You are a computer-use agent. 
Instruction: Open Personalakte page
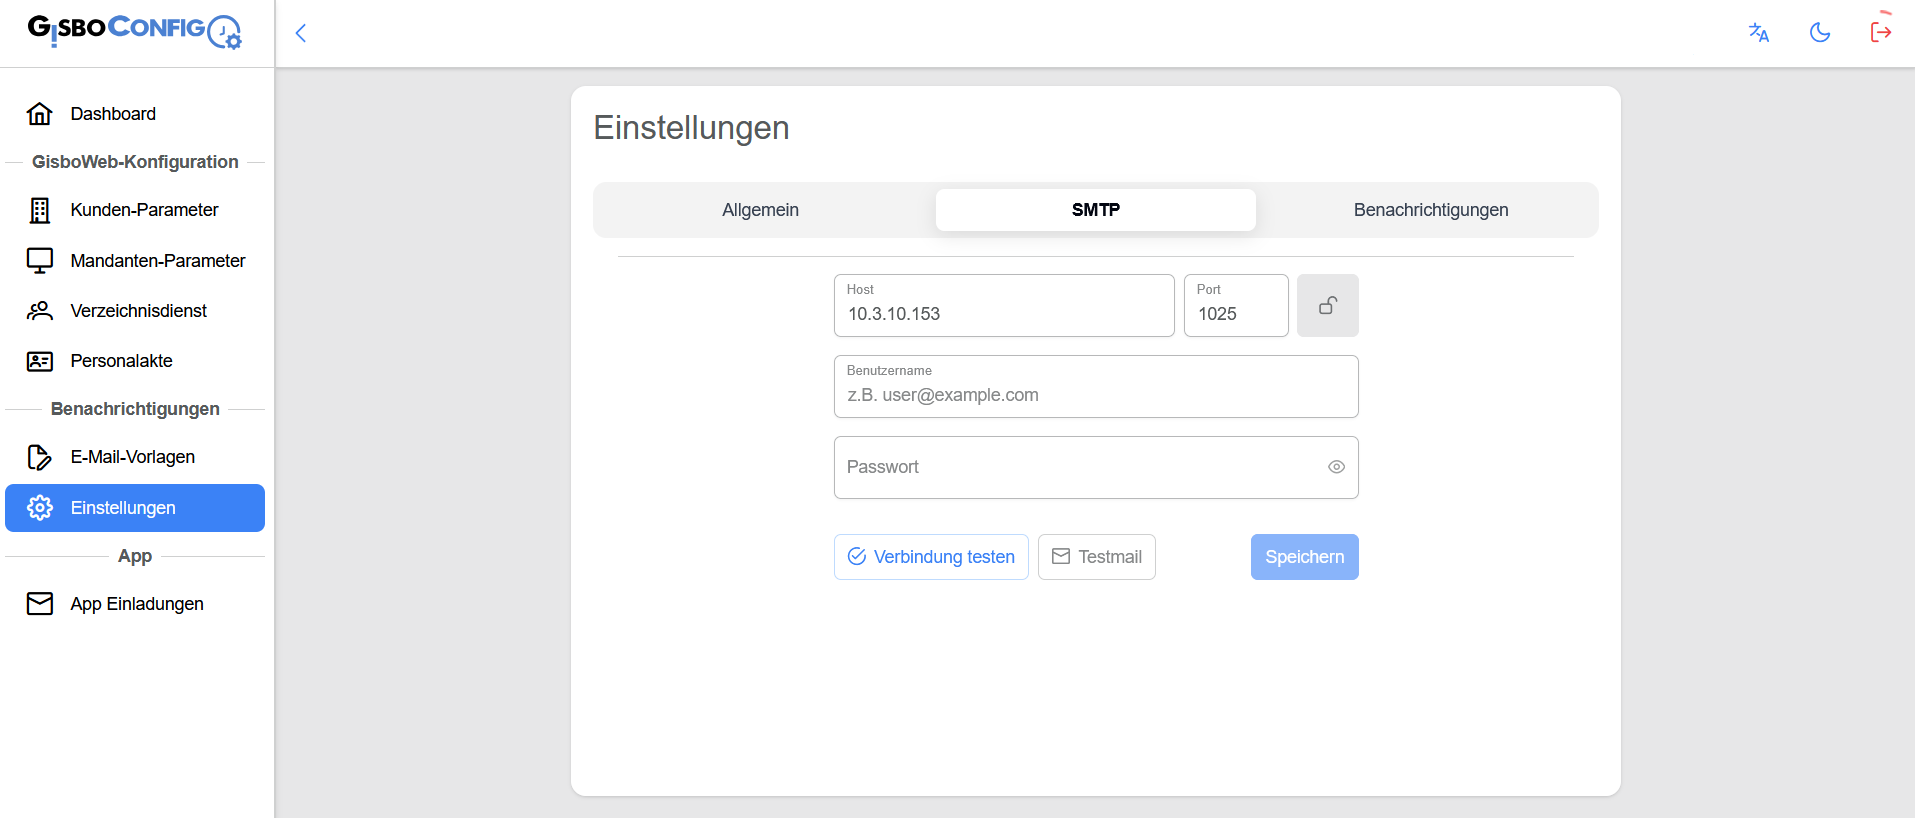tap(135, 361)
